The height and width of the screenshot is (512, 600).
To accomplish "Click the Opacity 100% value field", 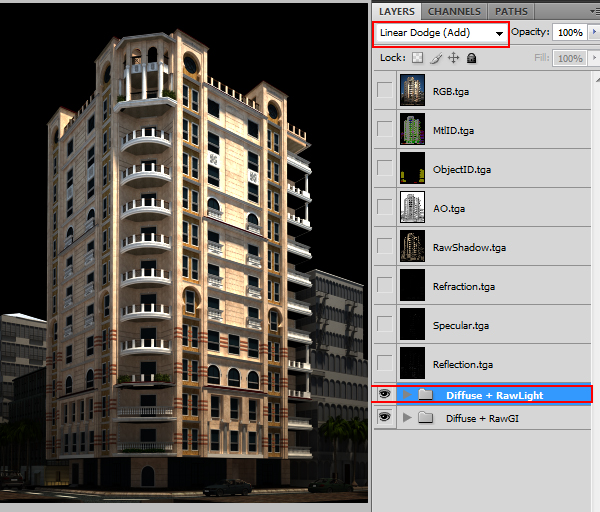I will pyautogui.click(x=570, y=33).
